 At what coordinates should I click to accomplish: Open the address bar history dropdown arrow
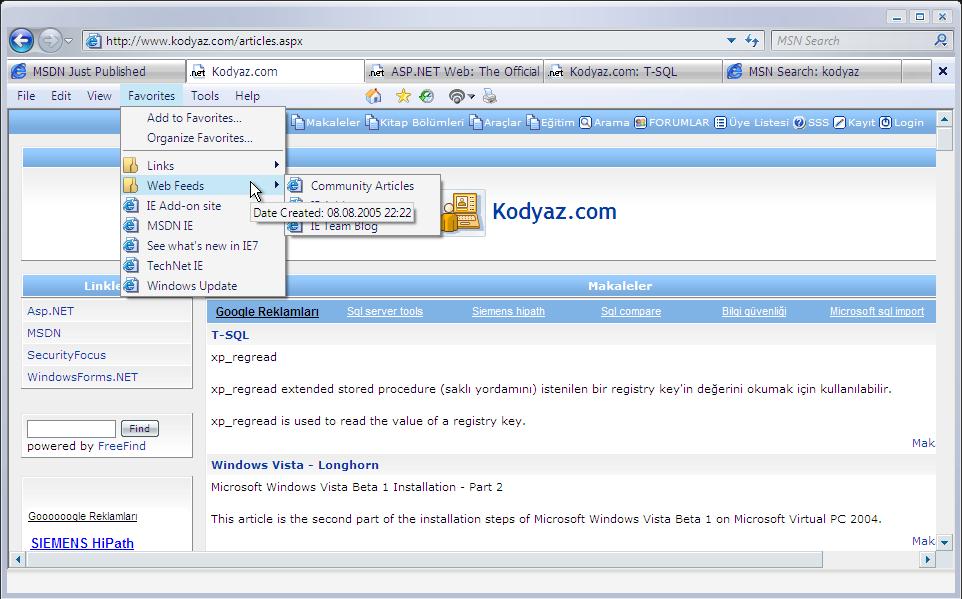[731, 41]
